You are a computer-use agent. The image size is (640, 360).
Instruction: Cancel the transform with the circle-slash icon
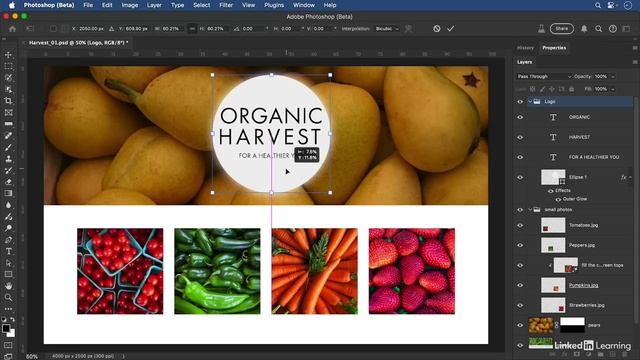pyautogui.click(x=437, y=29)
